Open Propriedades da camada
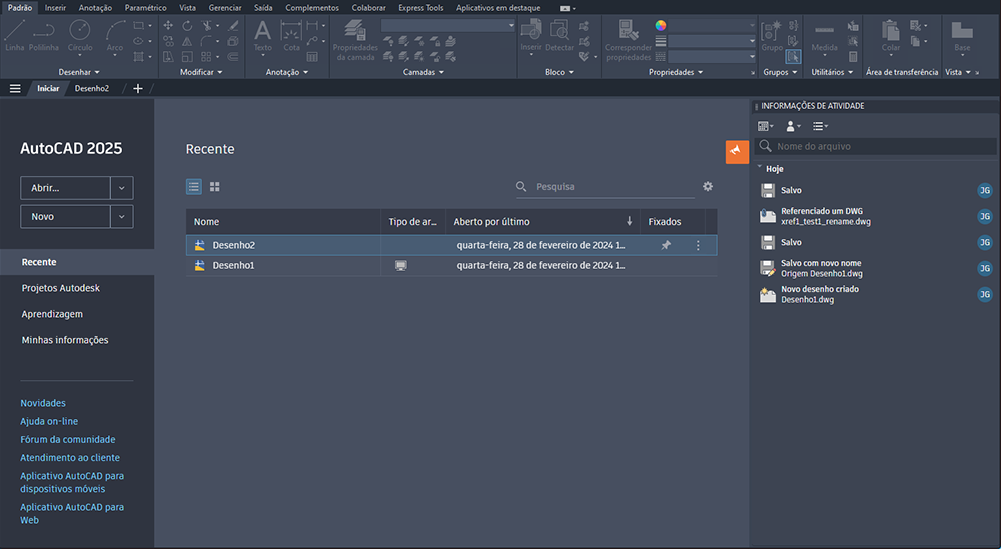Image resolution: width=1001 pixels, height=549 pixels. 355,40
